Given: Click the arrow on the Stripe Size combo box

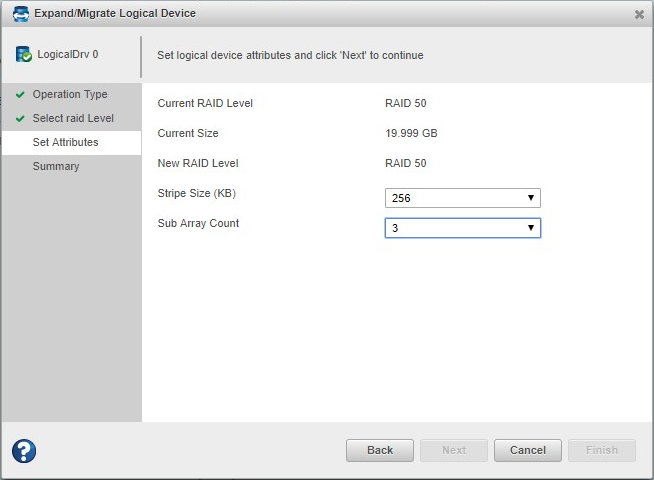Looking at the screenshot, I should point(531,198).
